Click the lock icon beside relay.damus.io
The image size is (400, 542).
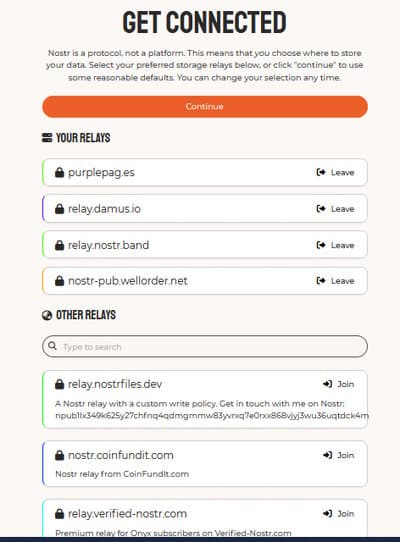[x=59, y=209]
